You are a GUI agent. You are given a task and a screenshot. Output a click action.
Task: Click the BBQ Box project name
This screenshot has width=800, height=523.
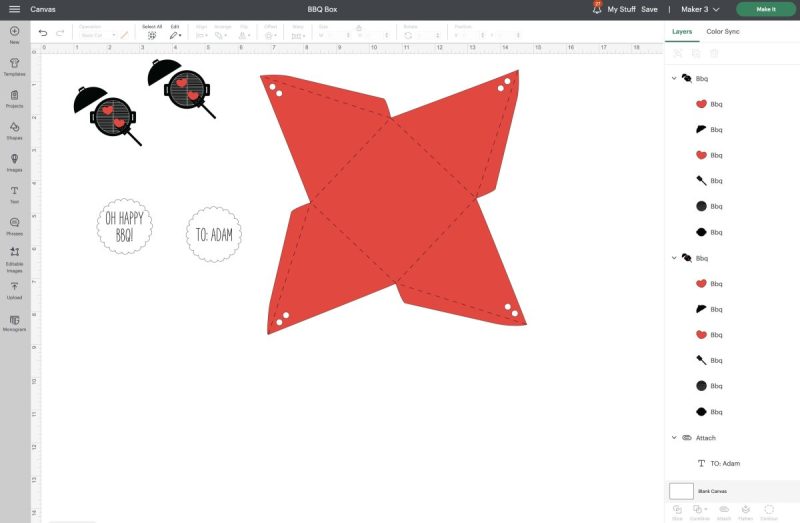[x=322, y=9]
